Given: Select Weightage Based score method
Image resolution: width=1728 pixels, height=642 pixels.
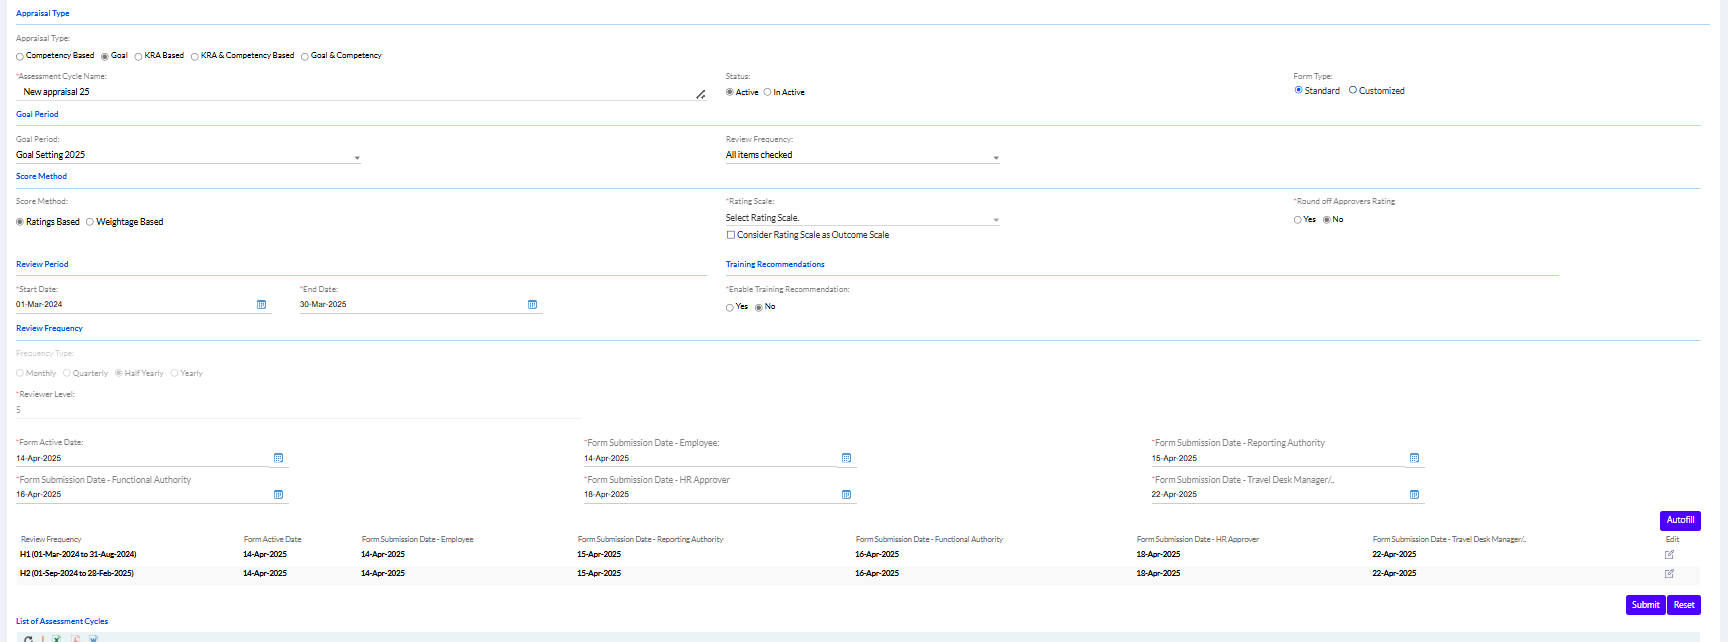Looking at the screenshot, I should 90,222.
